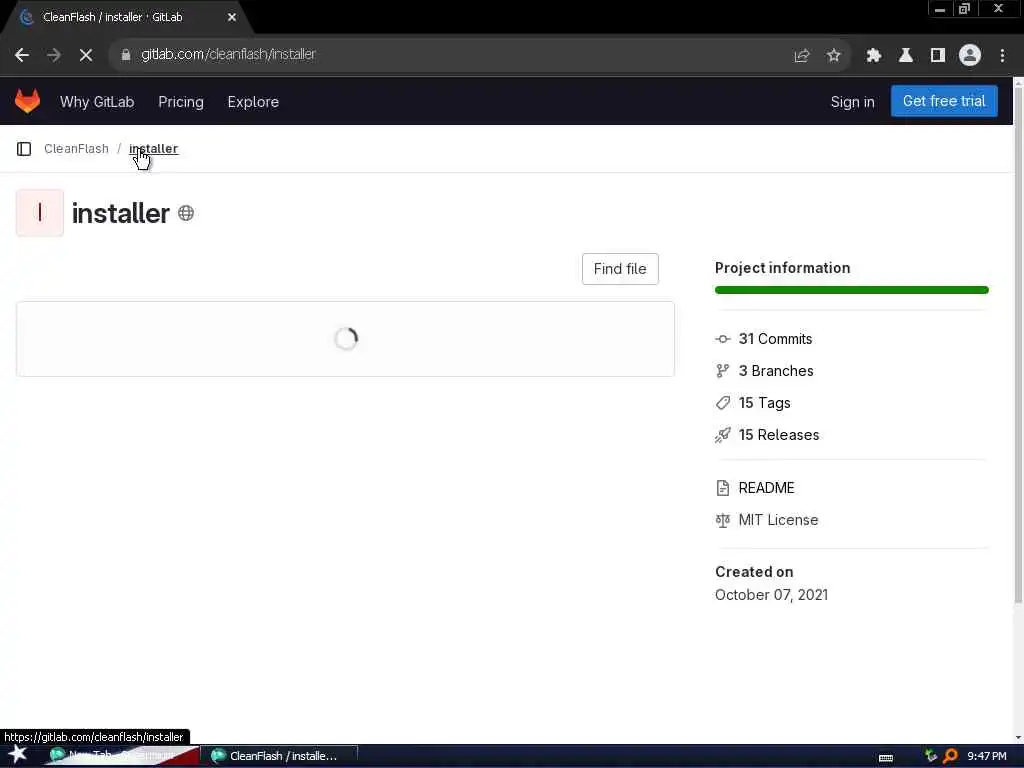Viewport: 1024px width, 768px height.
Task: Click the Project information heading
Action: point(782,268)
